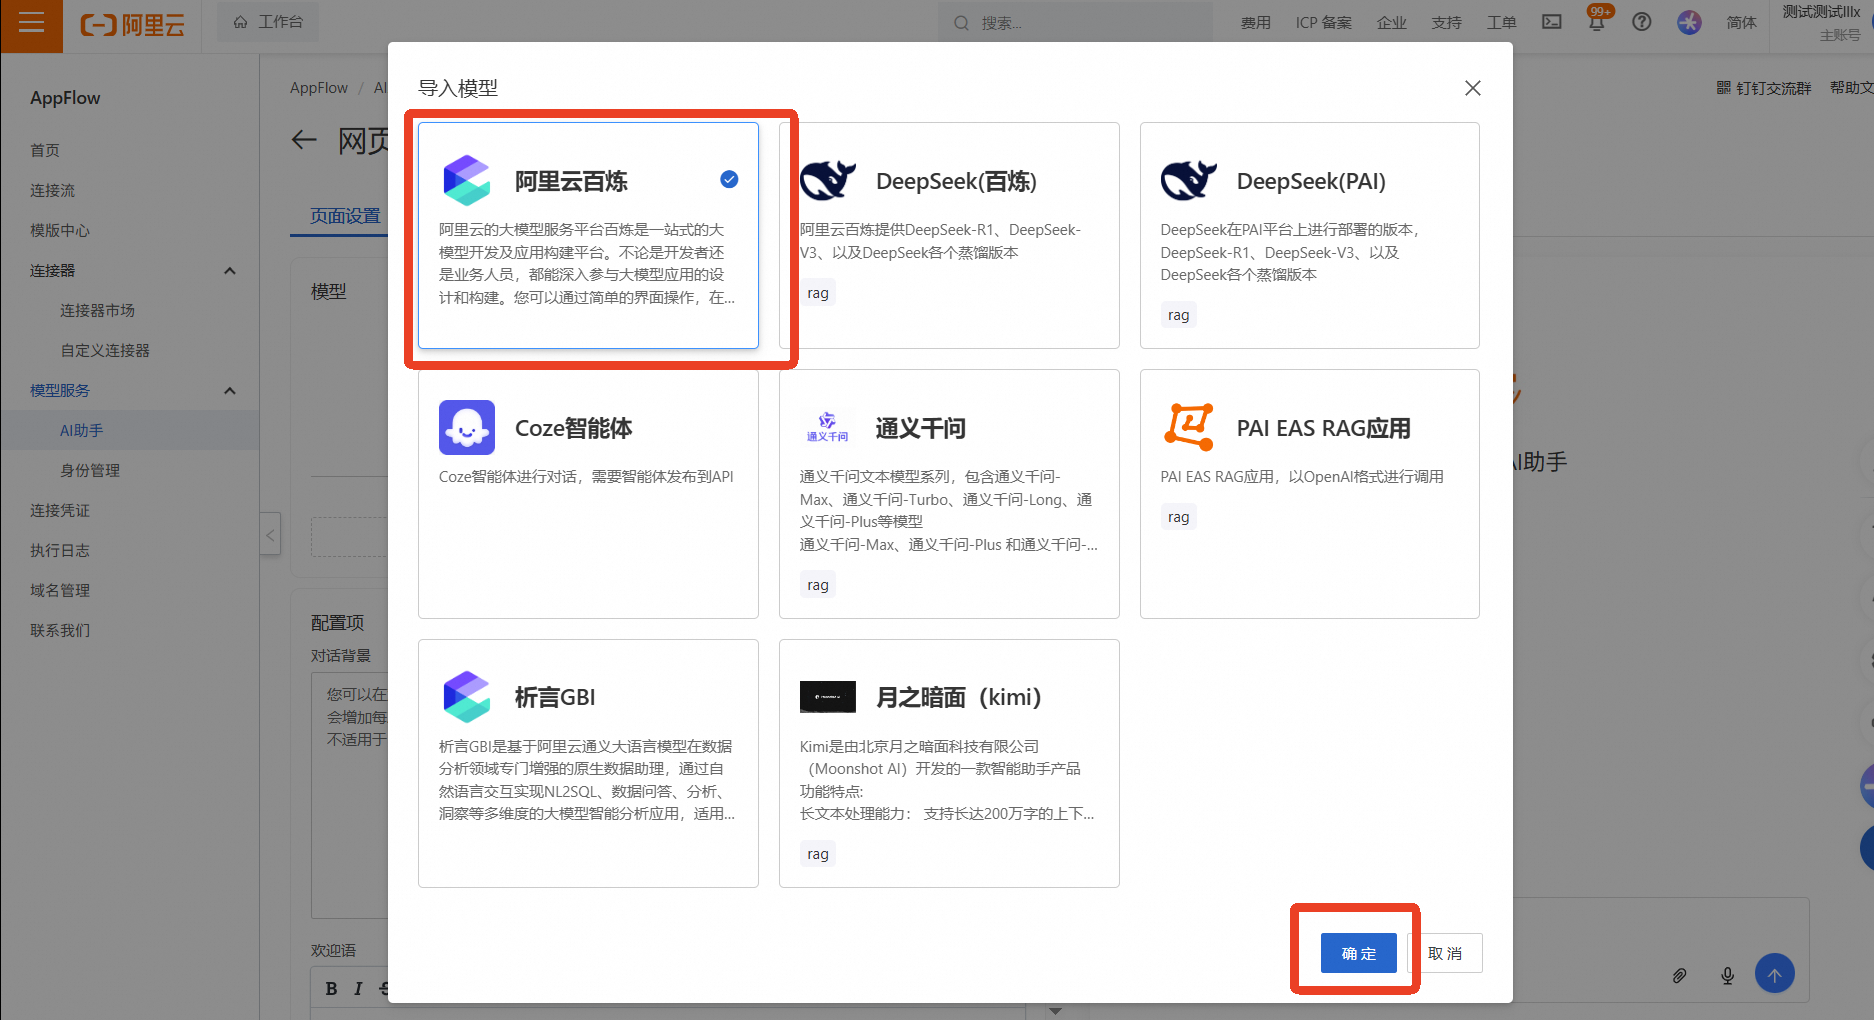Click the 月之暗面 (kimi) logo icon
This screenshot has height=1020, width=1874.
[x=828, y=697]
